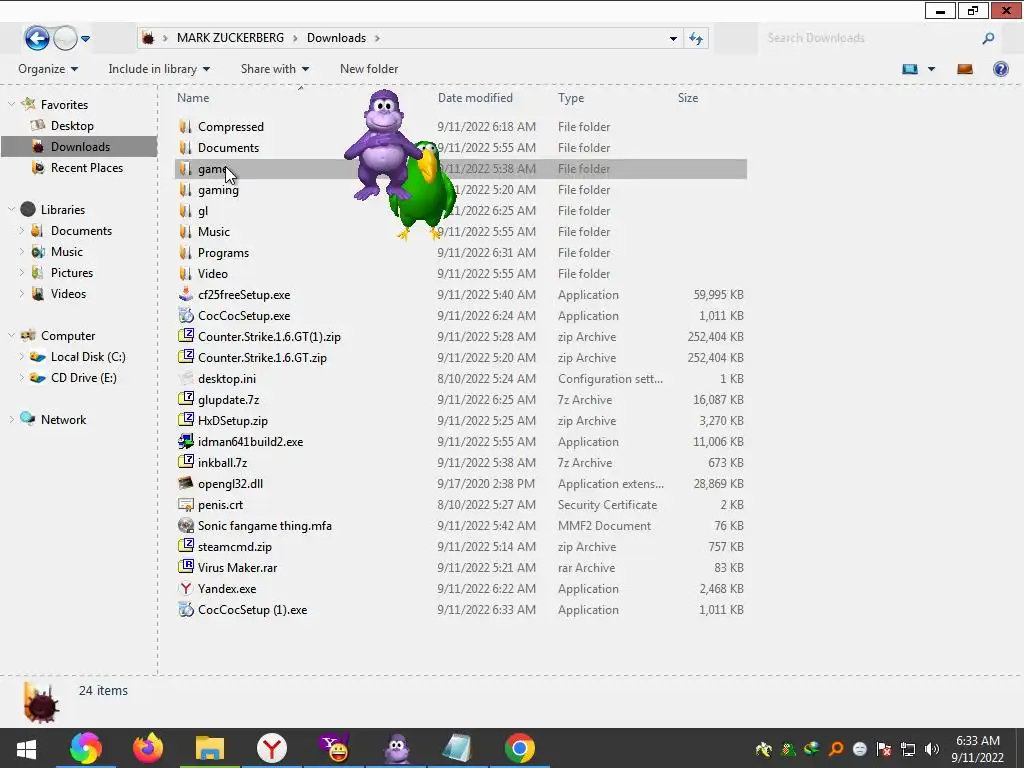Select the CocCocSetup (1).exe file name
The image size is (1024, 768).
(x=252, y=609)
